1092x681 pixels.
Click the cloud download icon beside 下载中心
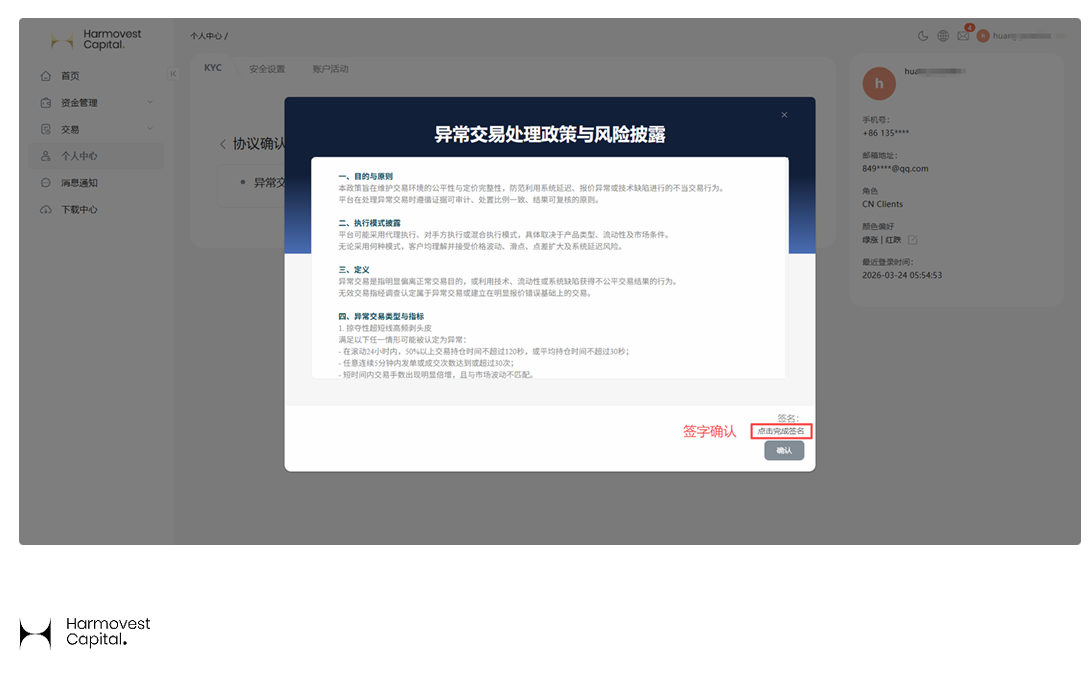click(46, 210)
